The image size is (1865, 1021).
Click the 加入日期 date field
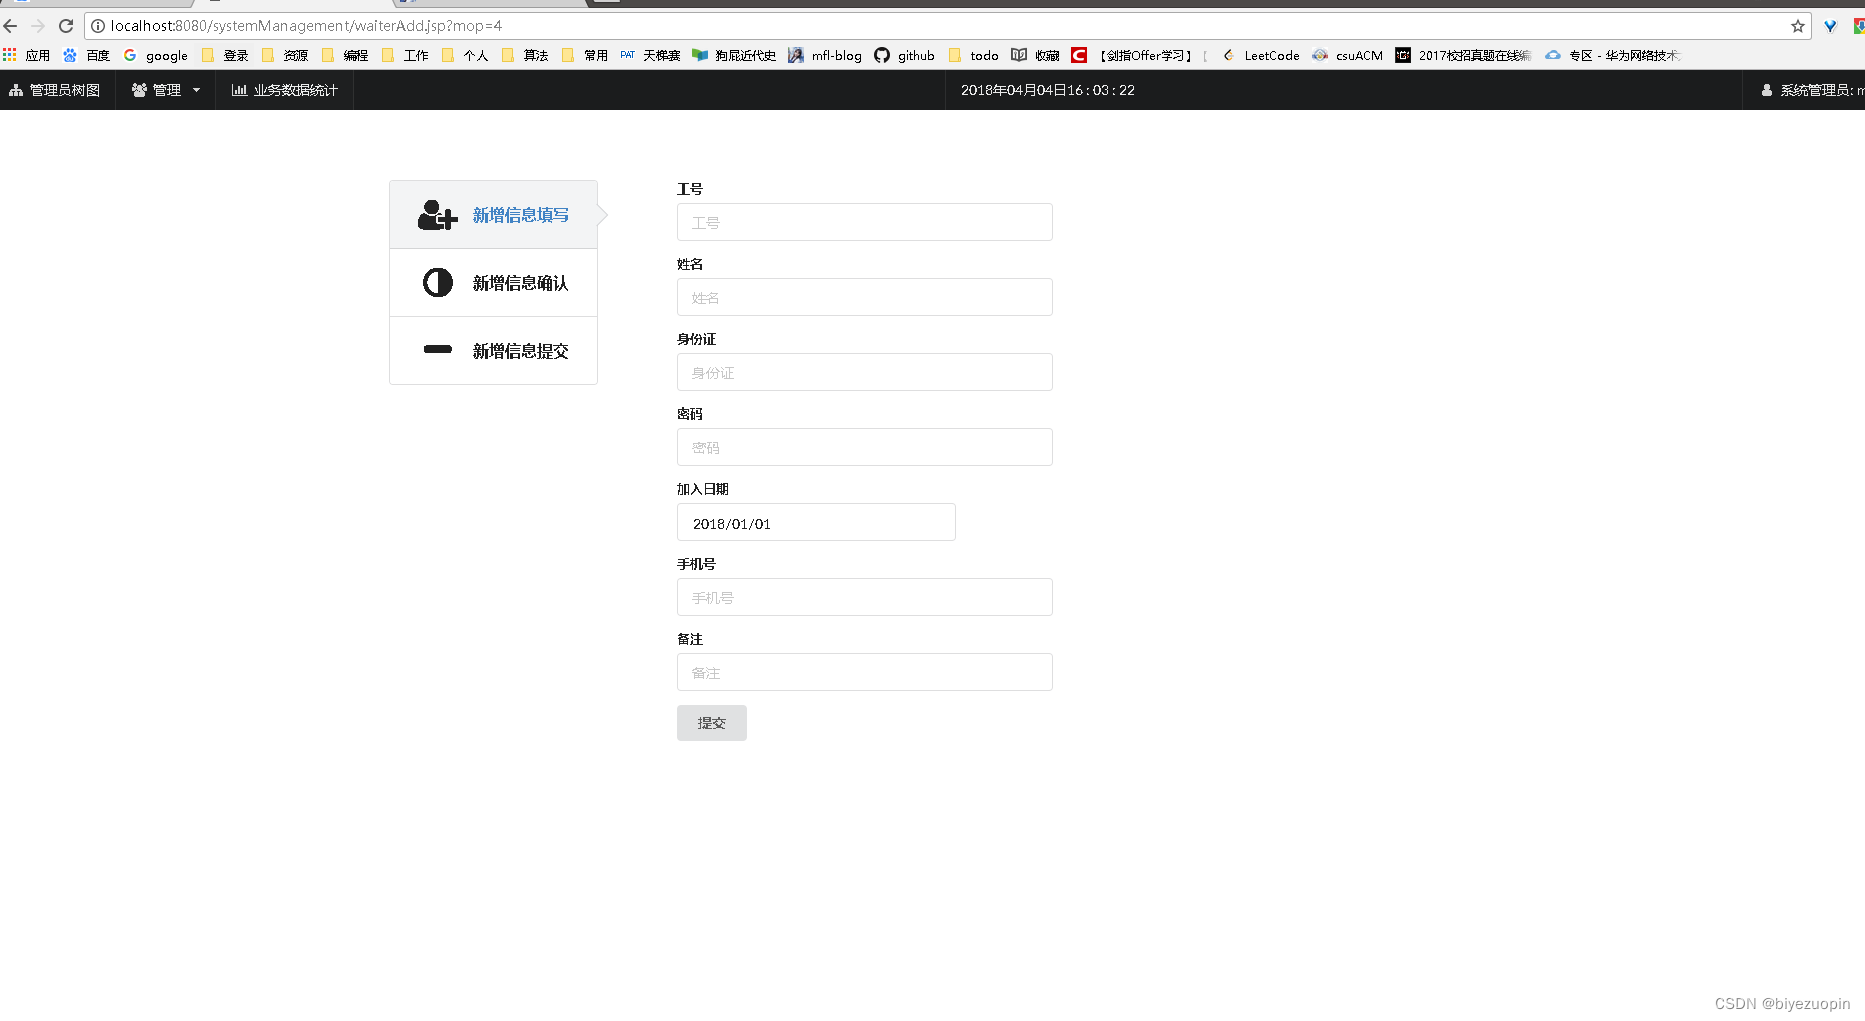[816, 522]
